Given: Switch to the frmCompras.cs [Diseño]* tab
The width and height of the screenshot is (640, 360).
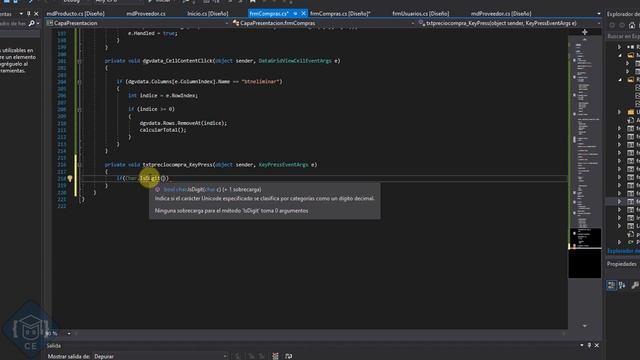Looking at the screenshot, I should [340, 13].
